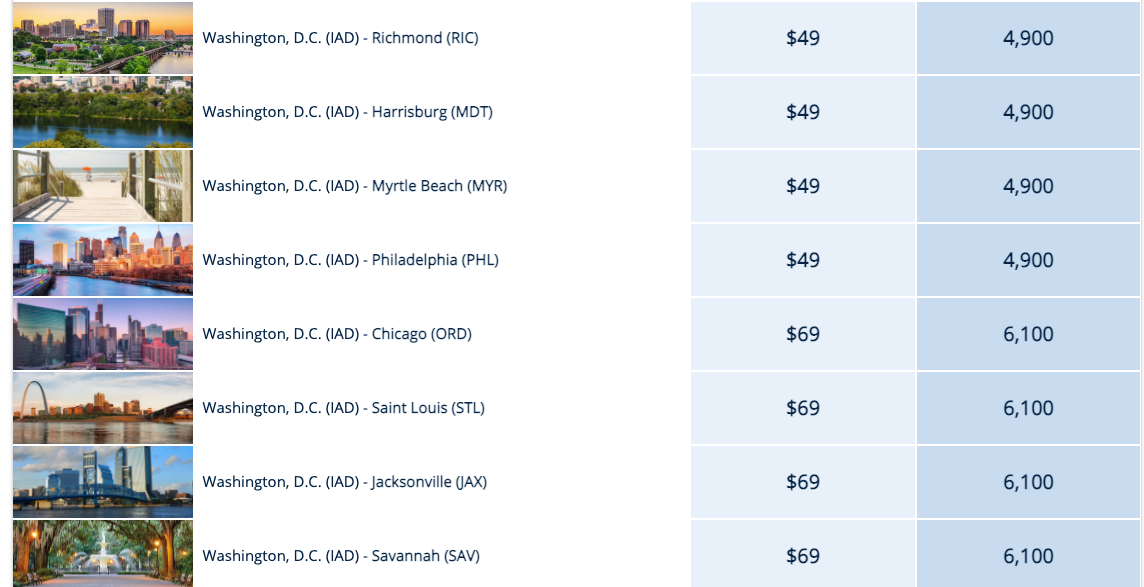Image resolution: width=1144 pixels, height=587 pixels.
Task: Select the Myrtle Beach boardwalk photo
Action: pos(102,186)
